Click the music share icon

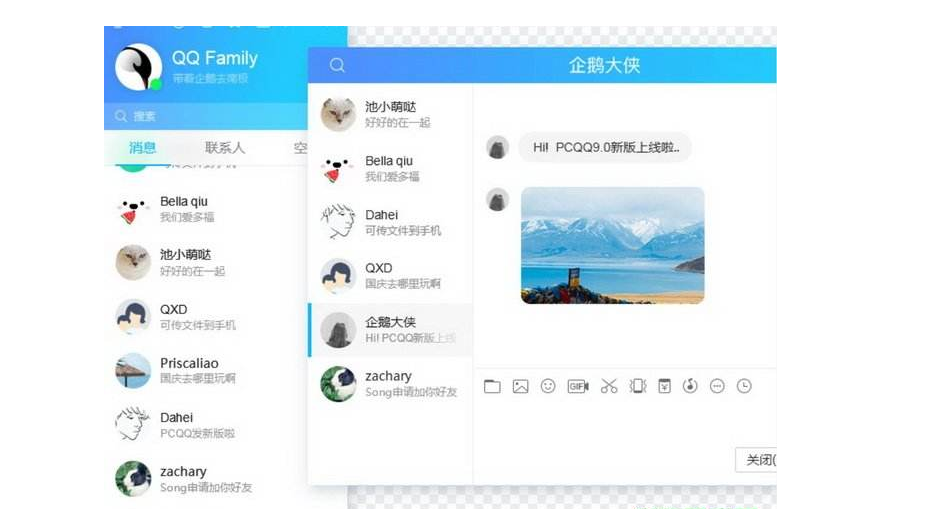[690, 386]
